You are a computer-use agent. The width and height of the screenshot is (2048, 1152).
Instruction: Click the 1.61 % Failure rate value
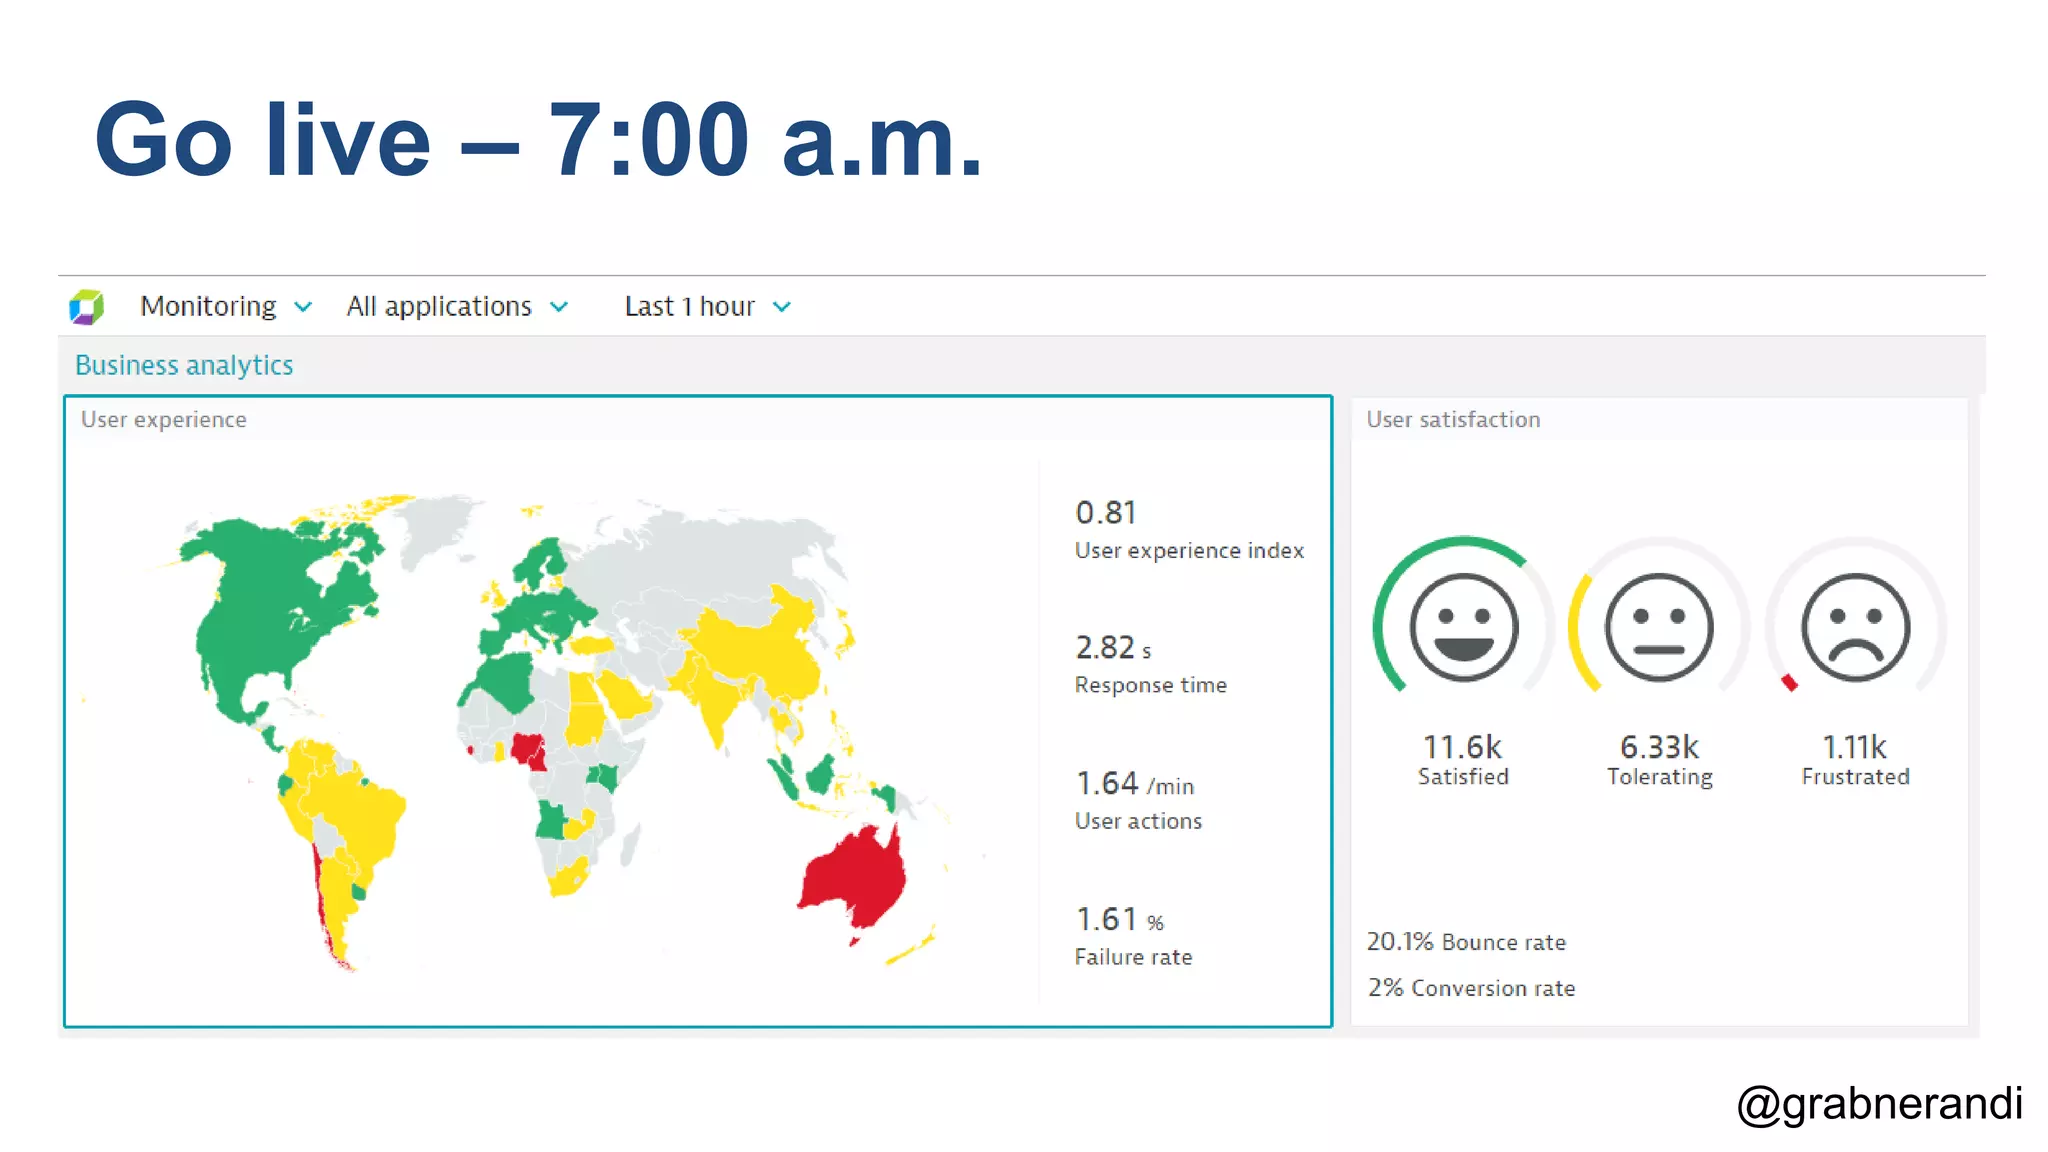point(1120,919)
